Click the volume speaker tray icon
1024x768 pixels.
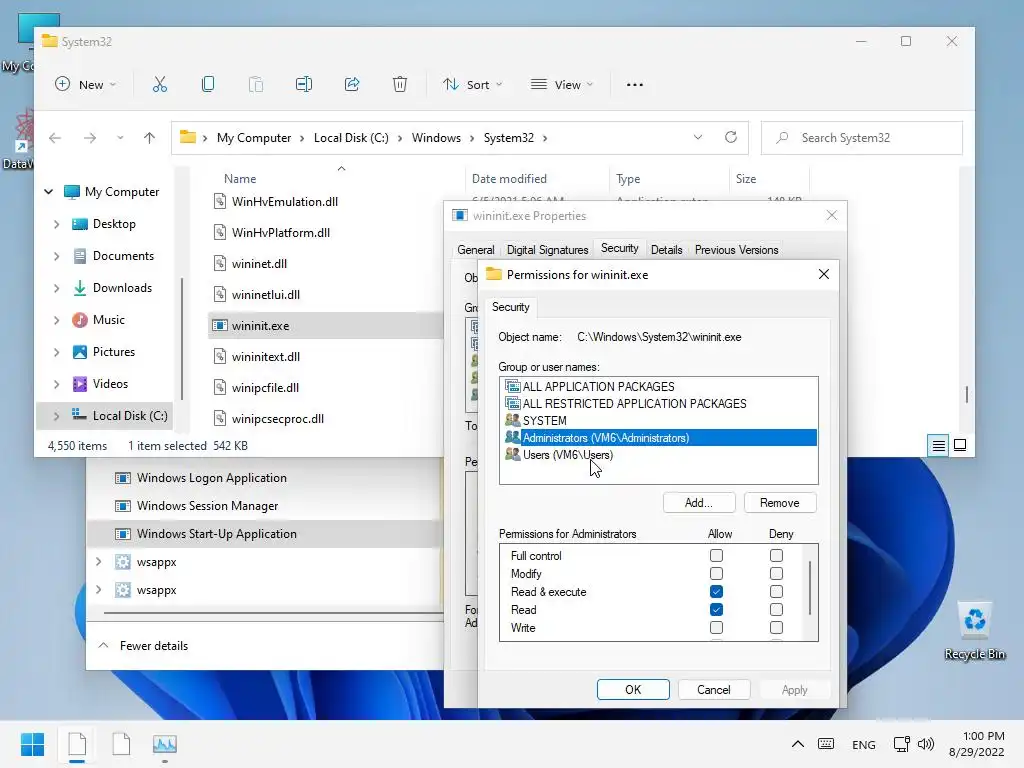click(x=925, y=744)
